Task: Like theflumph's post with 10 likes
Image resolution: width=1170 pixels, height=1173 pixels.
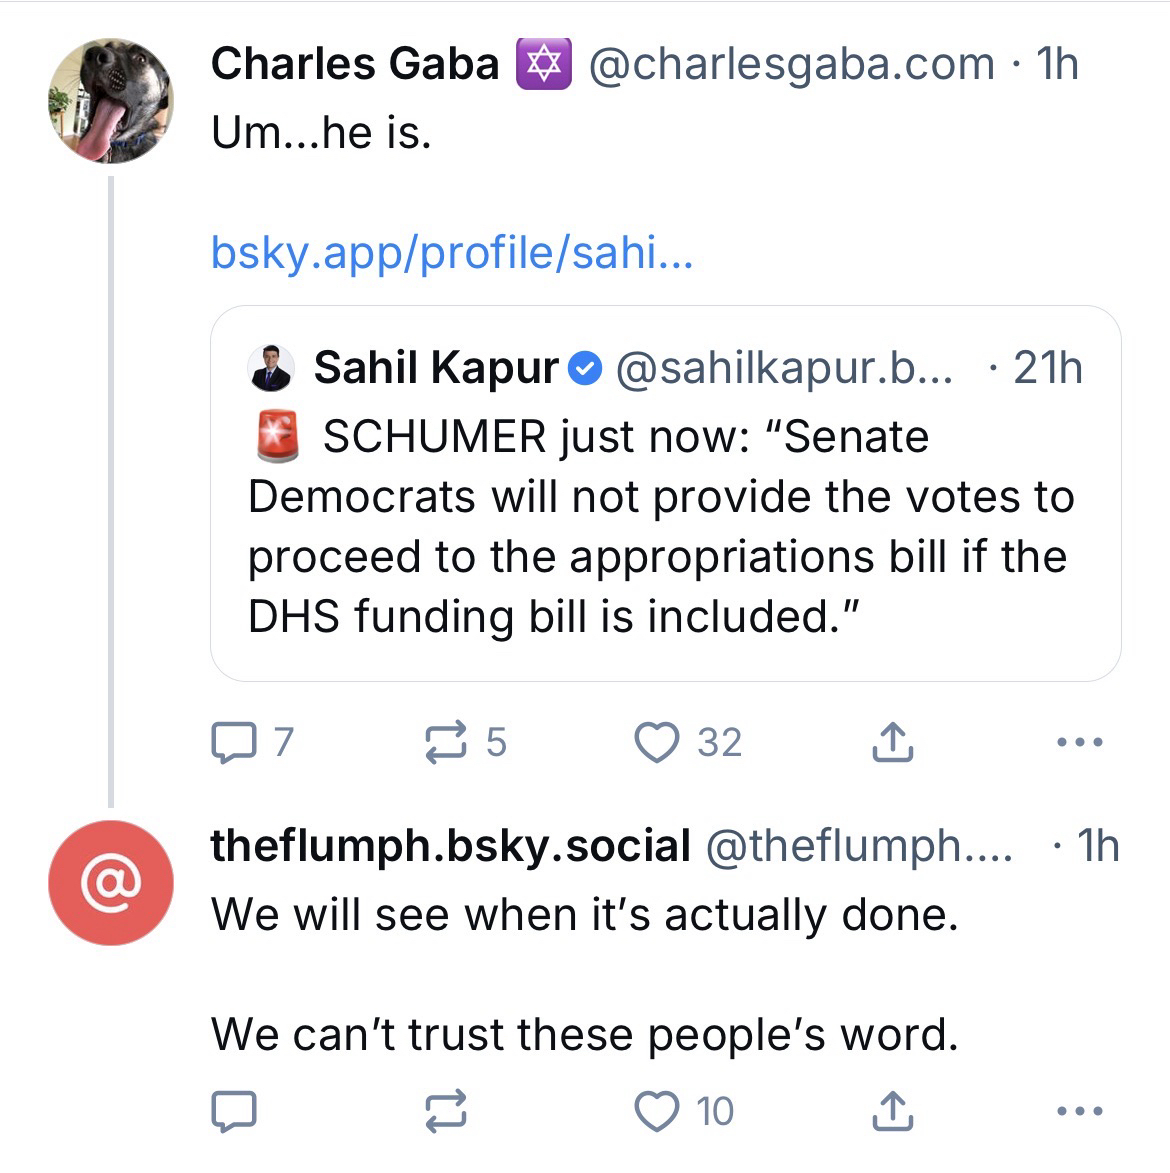Action: click(657, 1111)
